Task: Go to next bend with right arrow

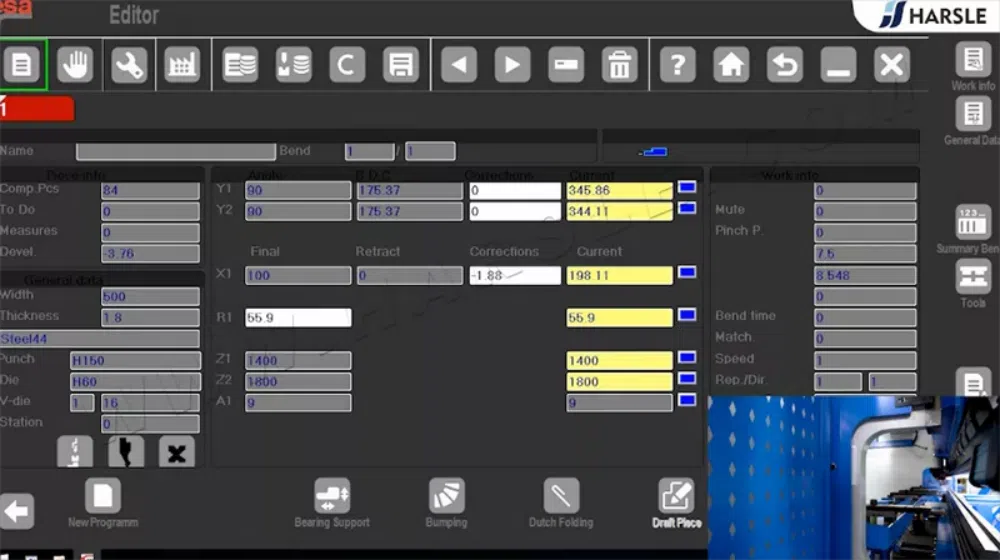Action: 512,64
